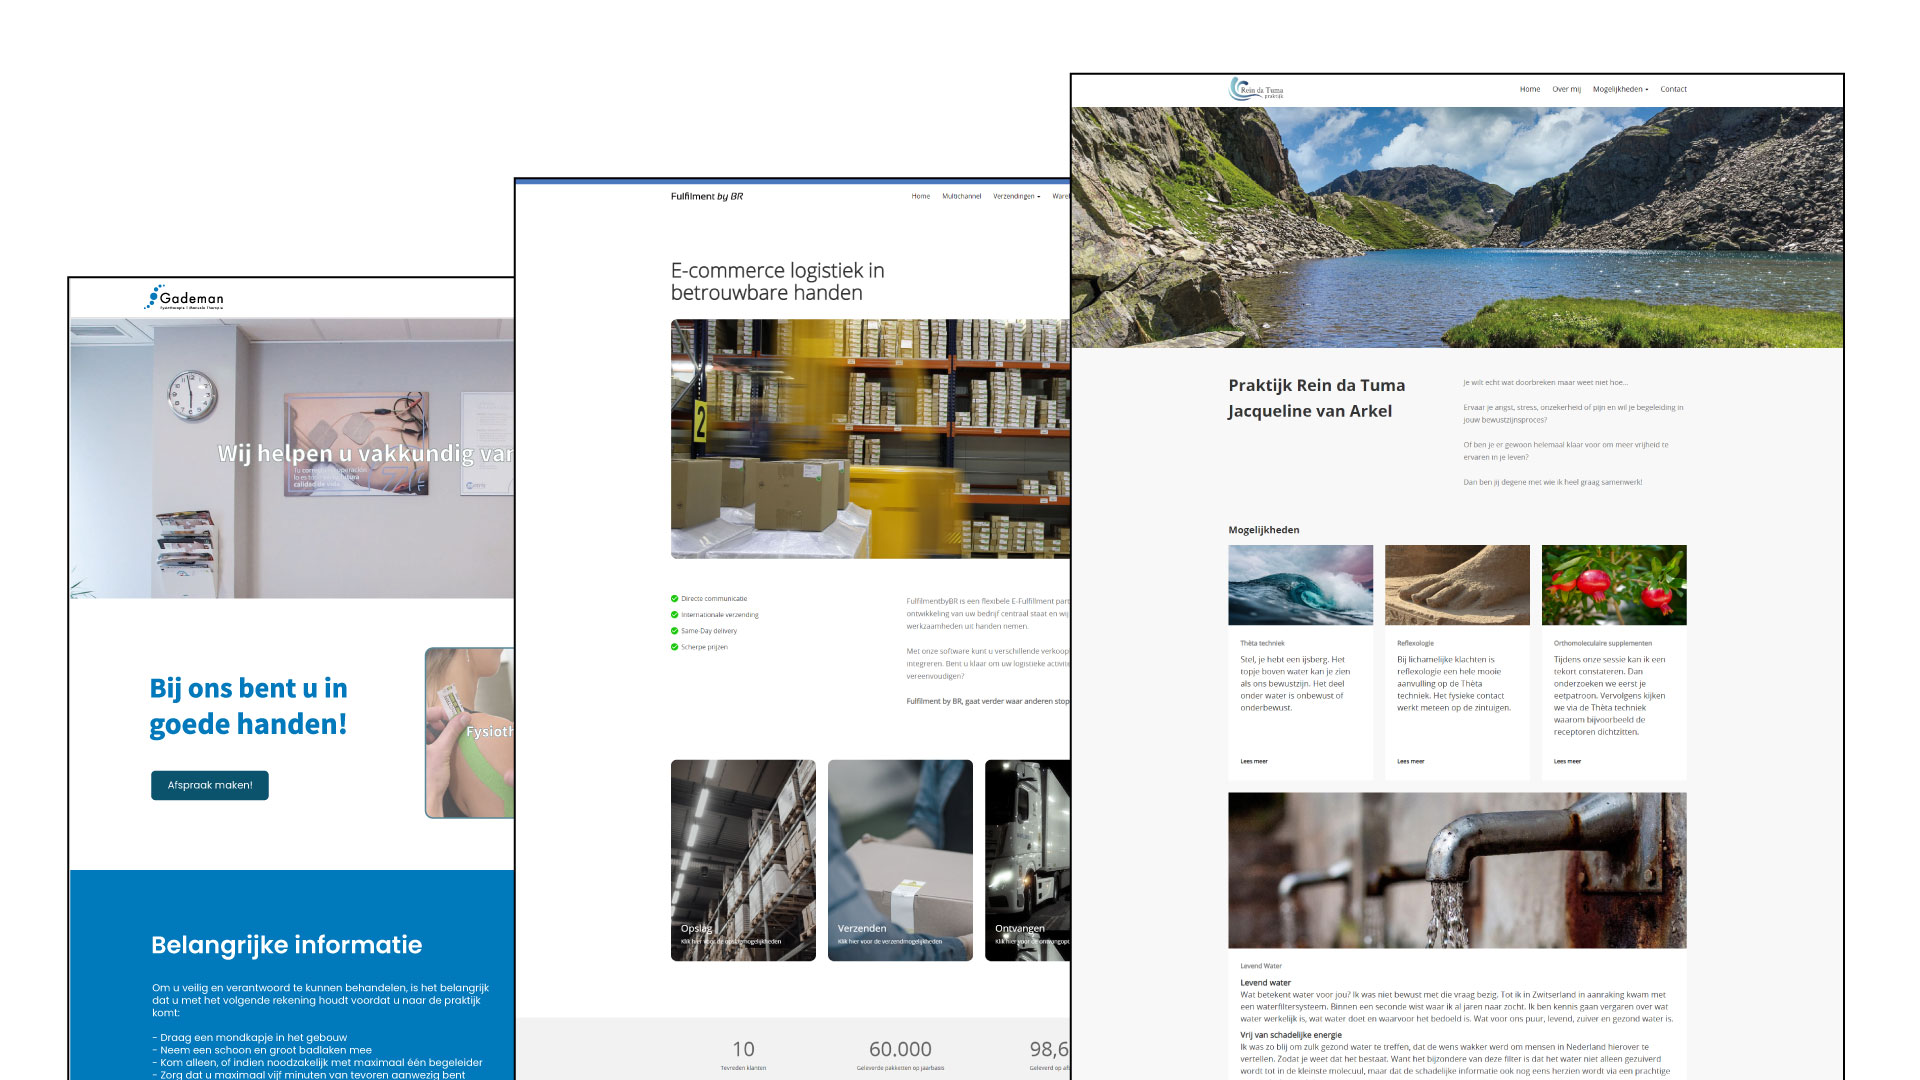Click the Rein da Tuma praktijk logo

click(1256, 89)
